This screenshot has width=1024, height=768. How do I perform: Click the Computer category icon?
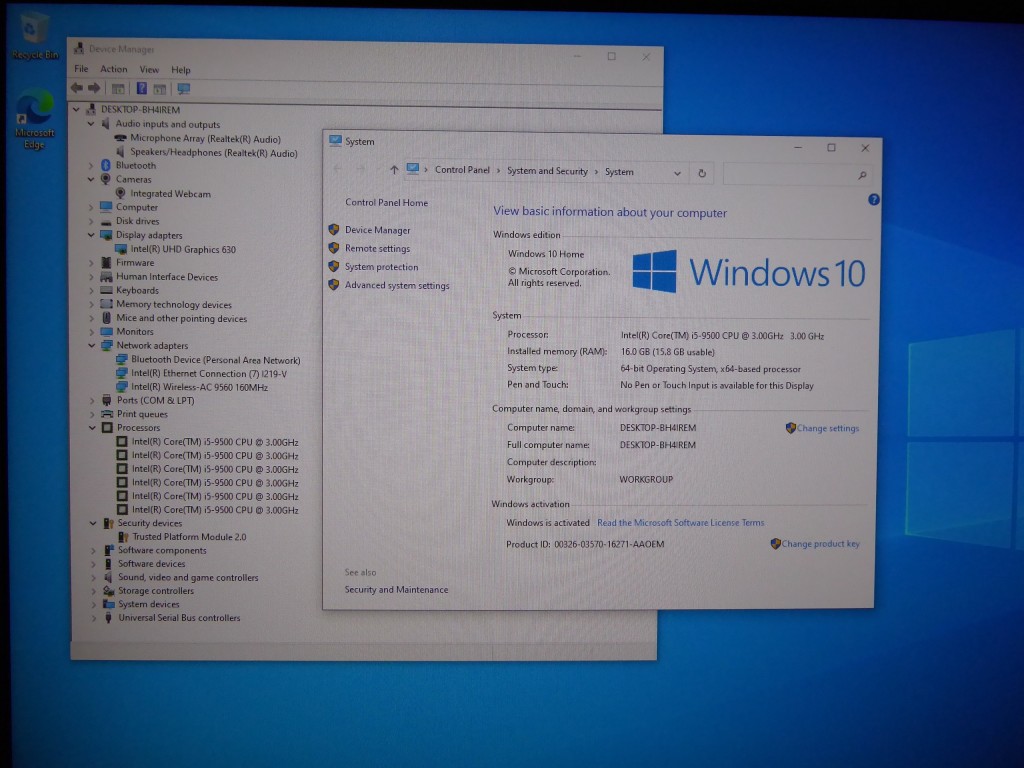[106, 207]
